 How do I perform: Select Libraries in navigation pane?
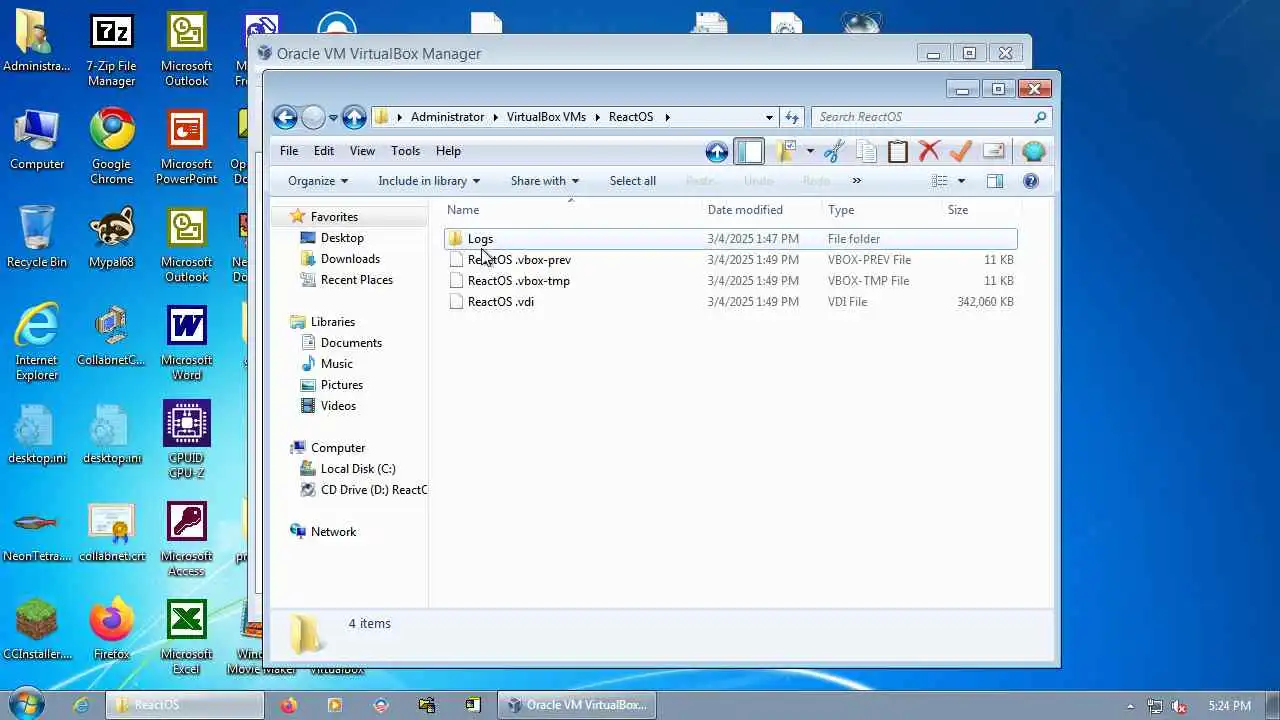332,322
